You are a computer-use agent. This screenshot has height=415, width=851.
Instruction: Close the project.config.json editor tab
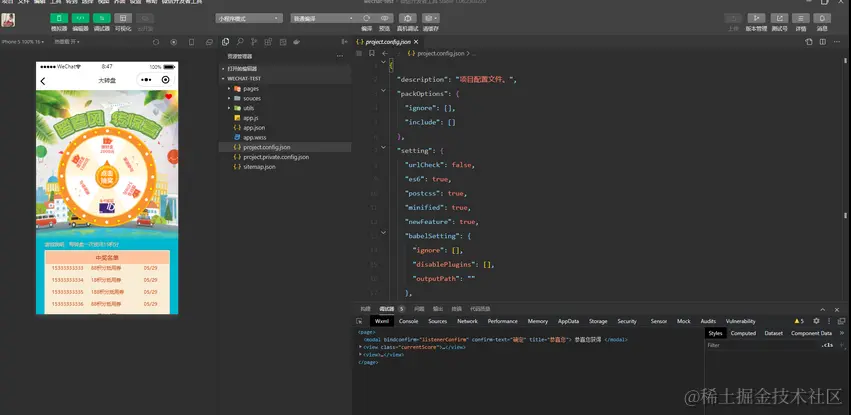pos(416,42)
